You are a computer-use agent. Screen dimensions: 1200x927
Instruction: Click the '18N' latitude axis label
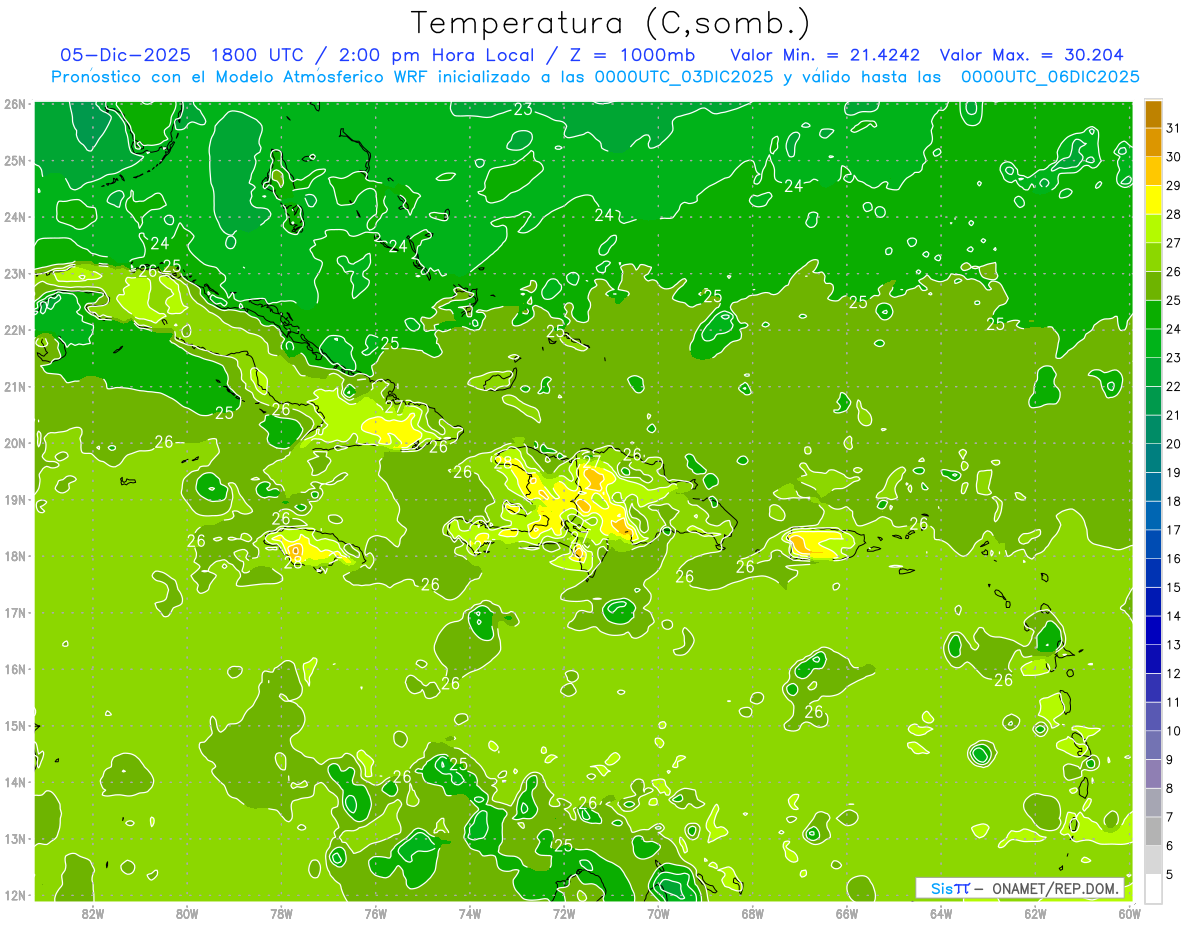(x=15, y=555)
